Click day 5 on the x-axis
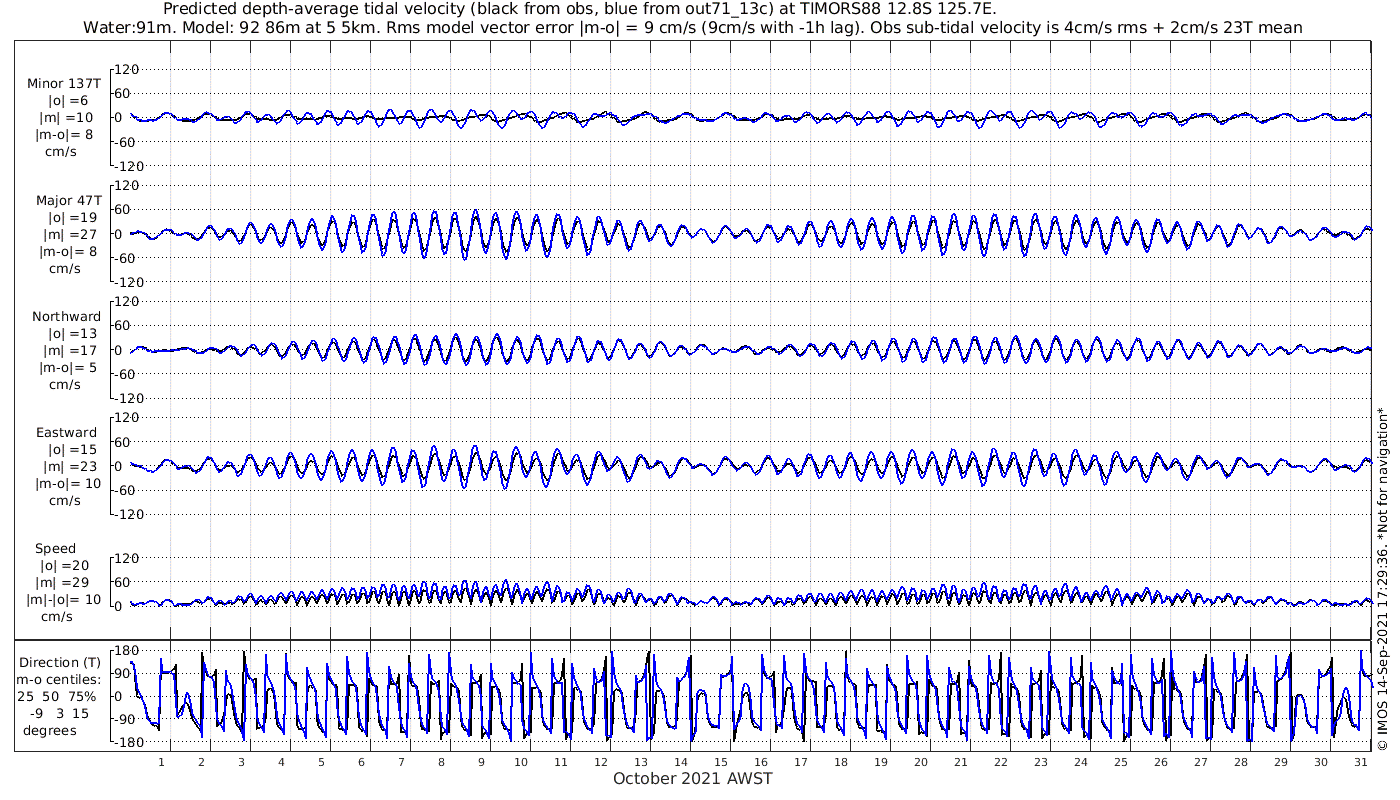Viewport: 1400px width, 800px height. (321, 762)
